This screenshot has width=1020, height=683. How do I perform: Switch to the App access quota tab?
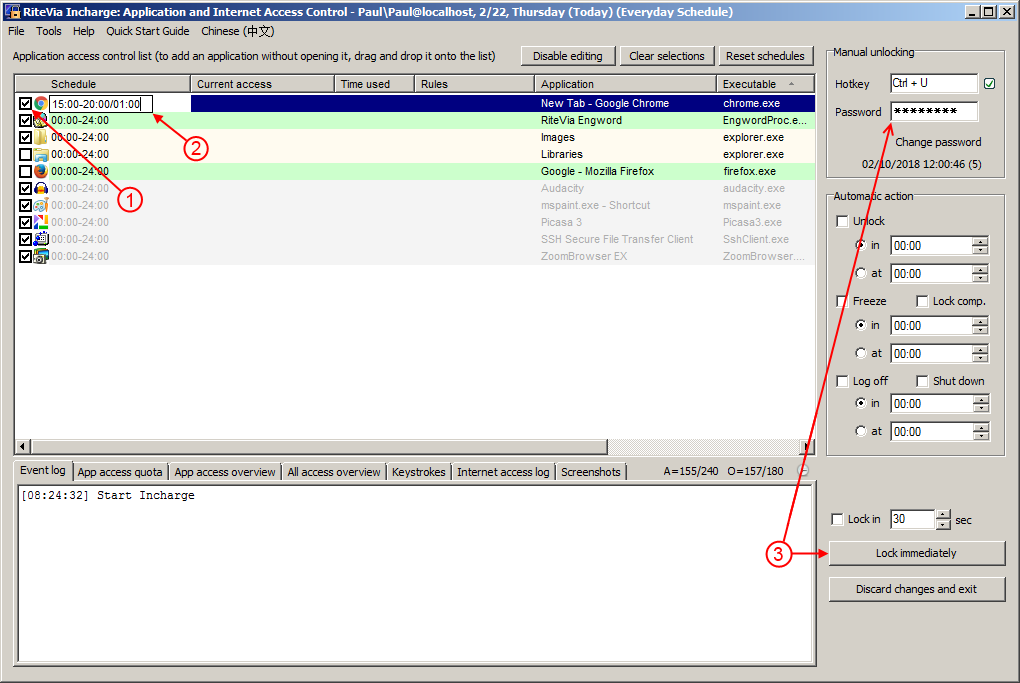pyautogui.click(x=120, y=472)
